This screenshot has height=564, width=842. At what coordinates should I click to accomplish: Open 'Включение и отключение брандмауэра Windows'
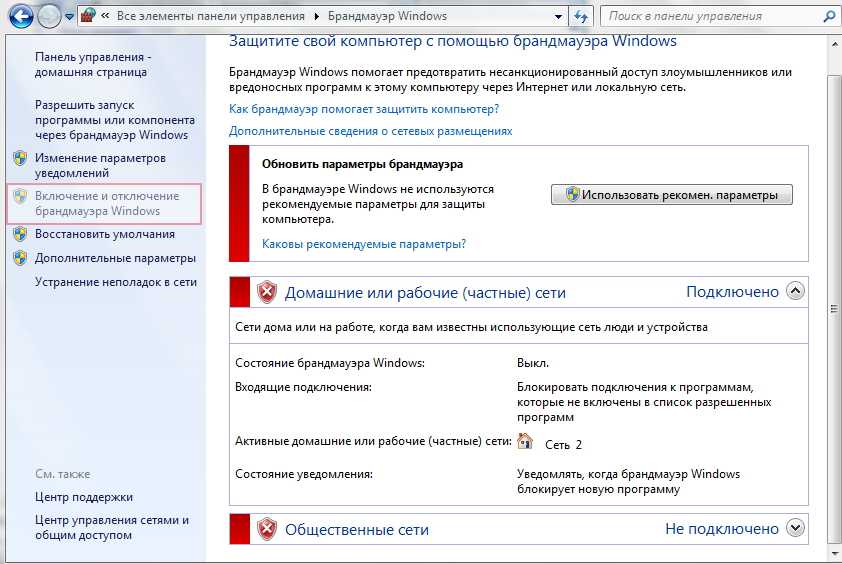click(107, 204)
